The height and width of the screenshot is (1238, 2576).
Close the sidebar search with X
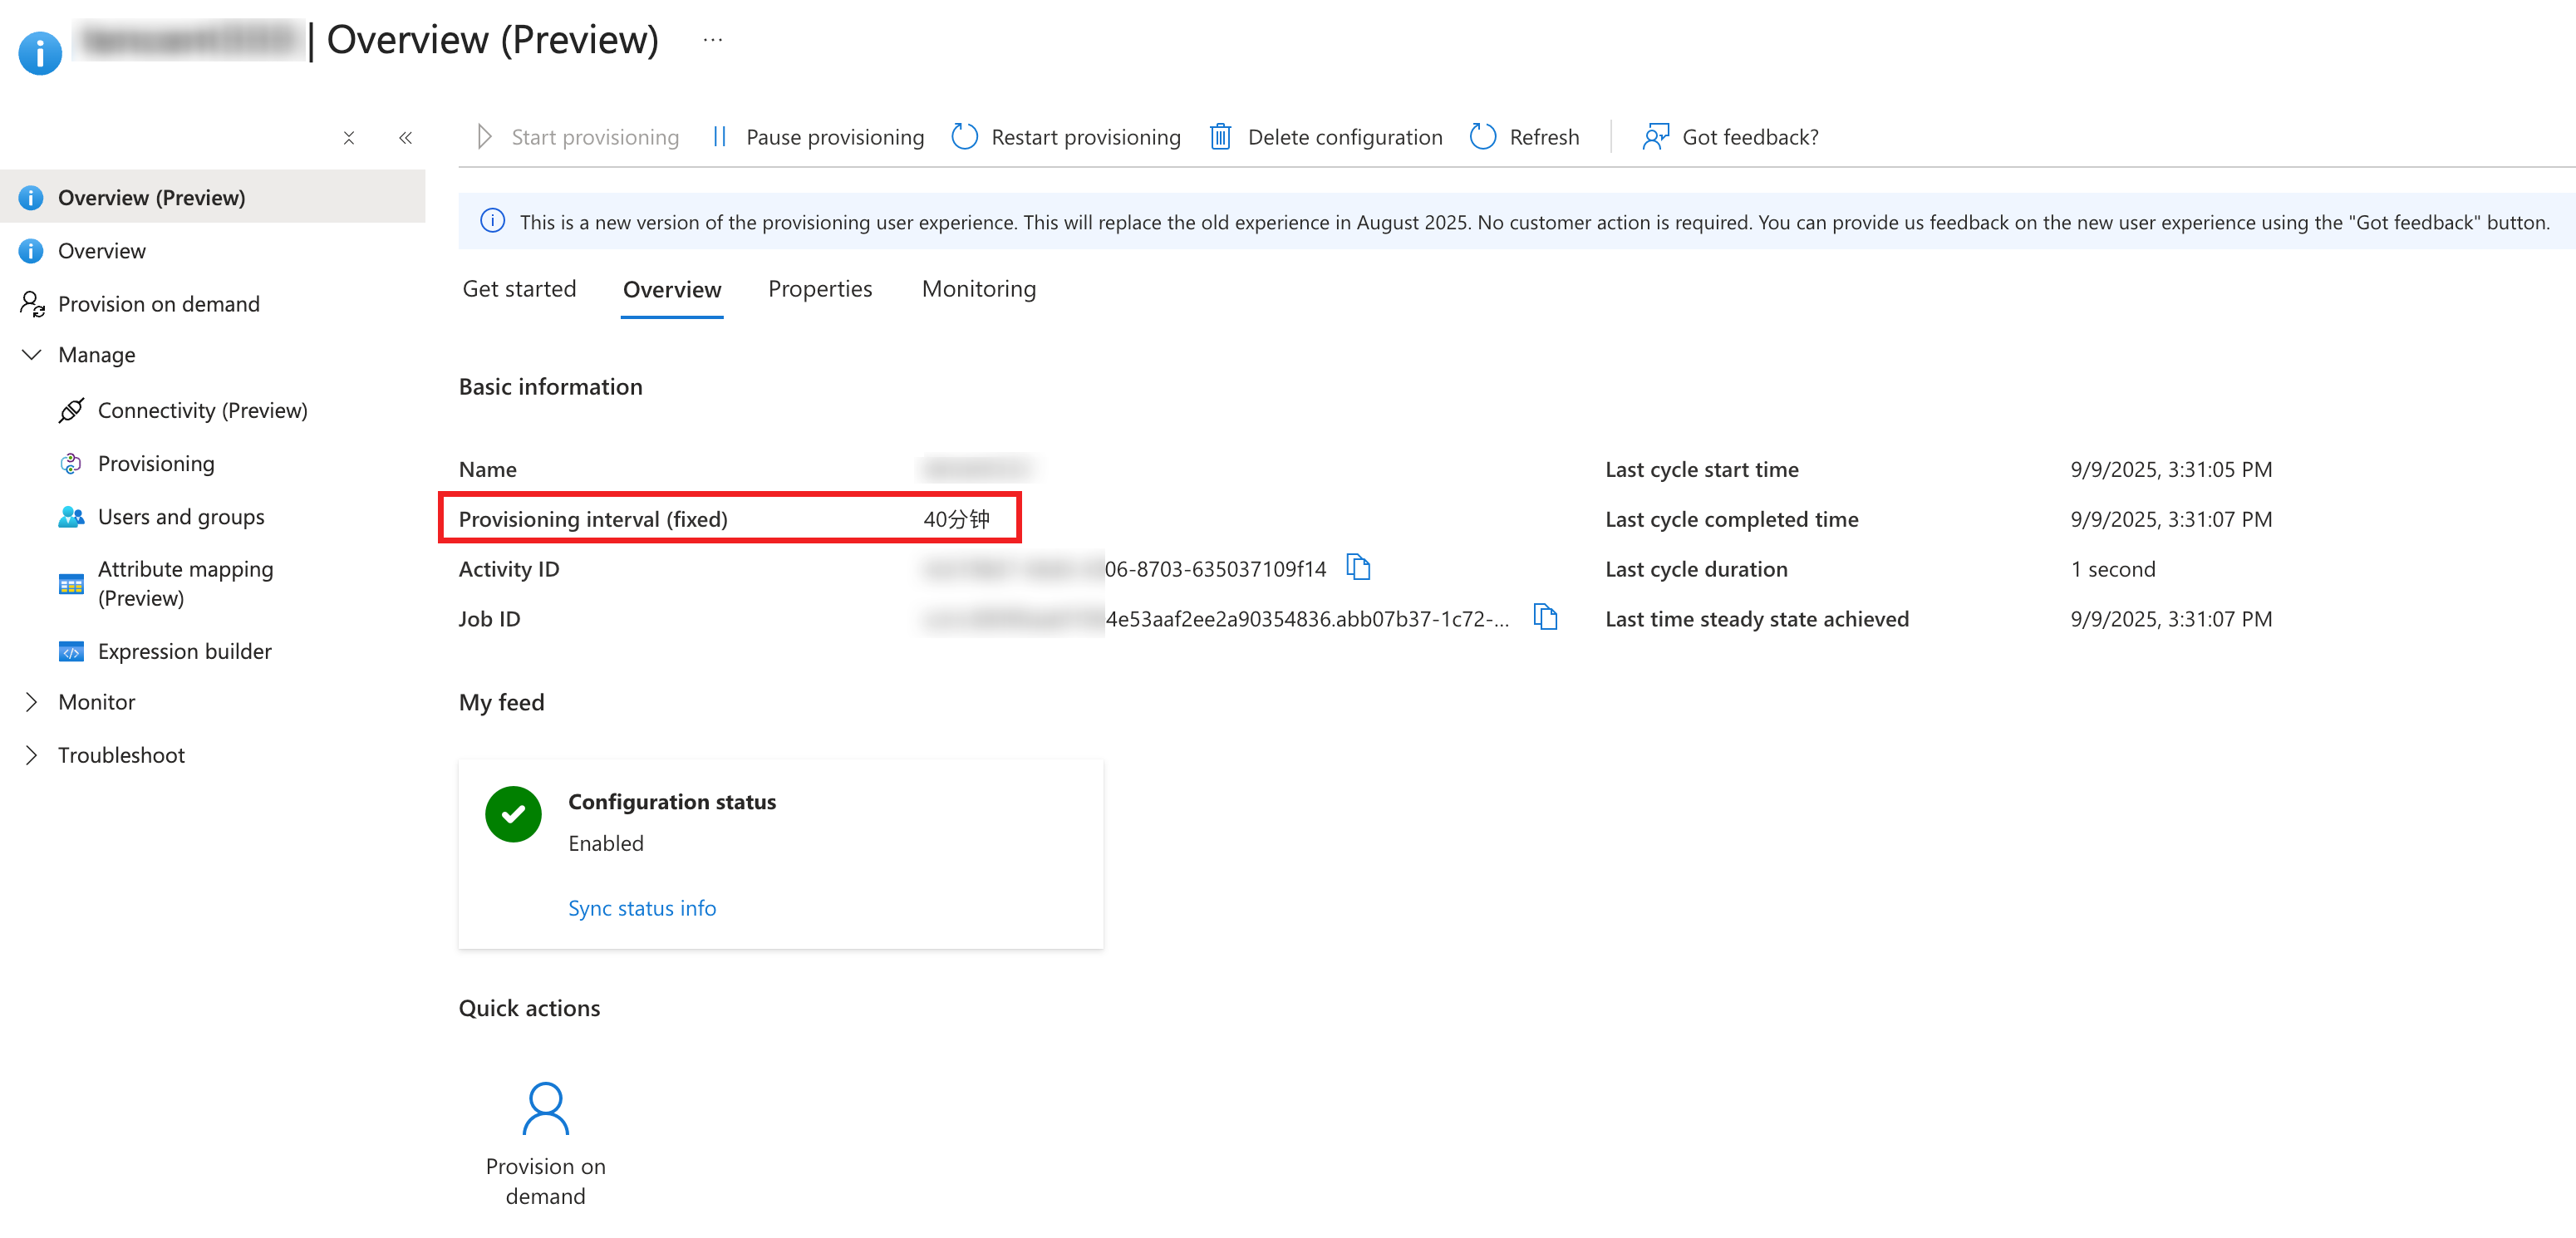pos(349,138)
